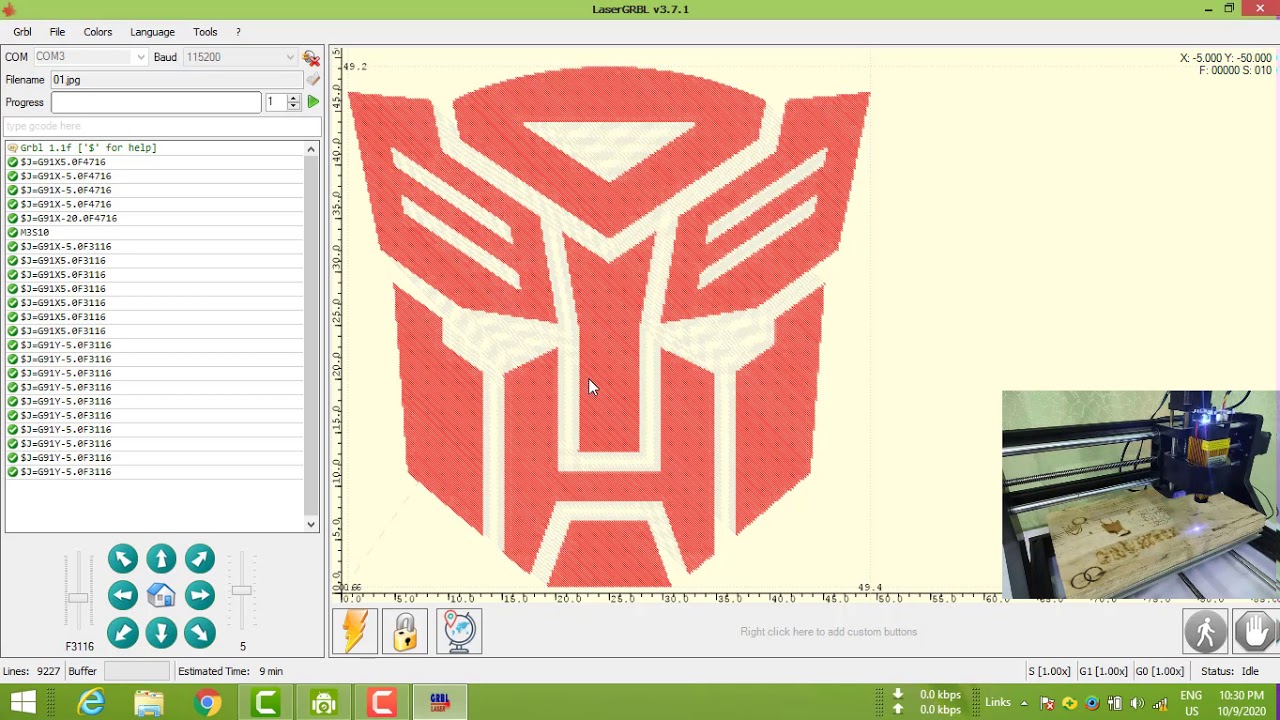
Task: Open the Colors menu
Action: 98,32
